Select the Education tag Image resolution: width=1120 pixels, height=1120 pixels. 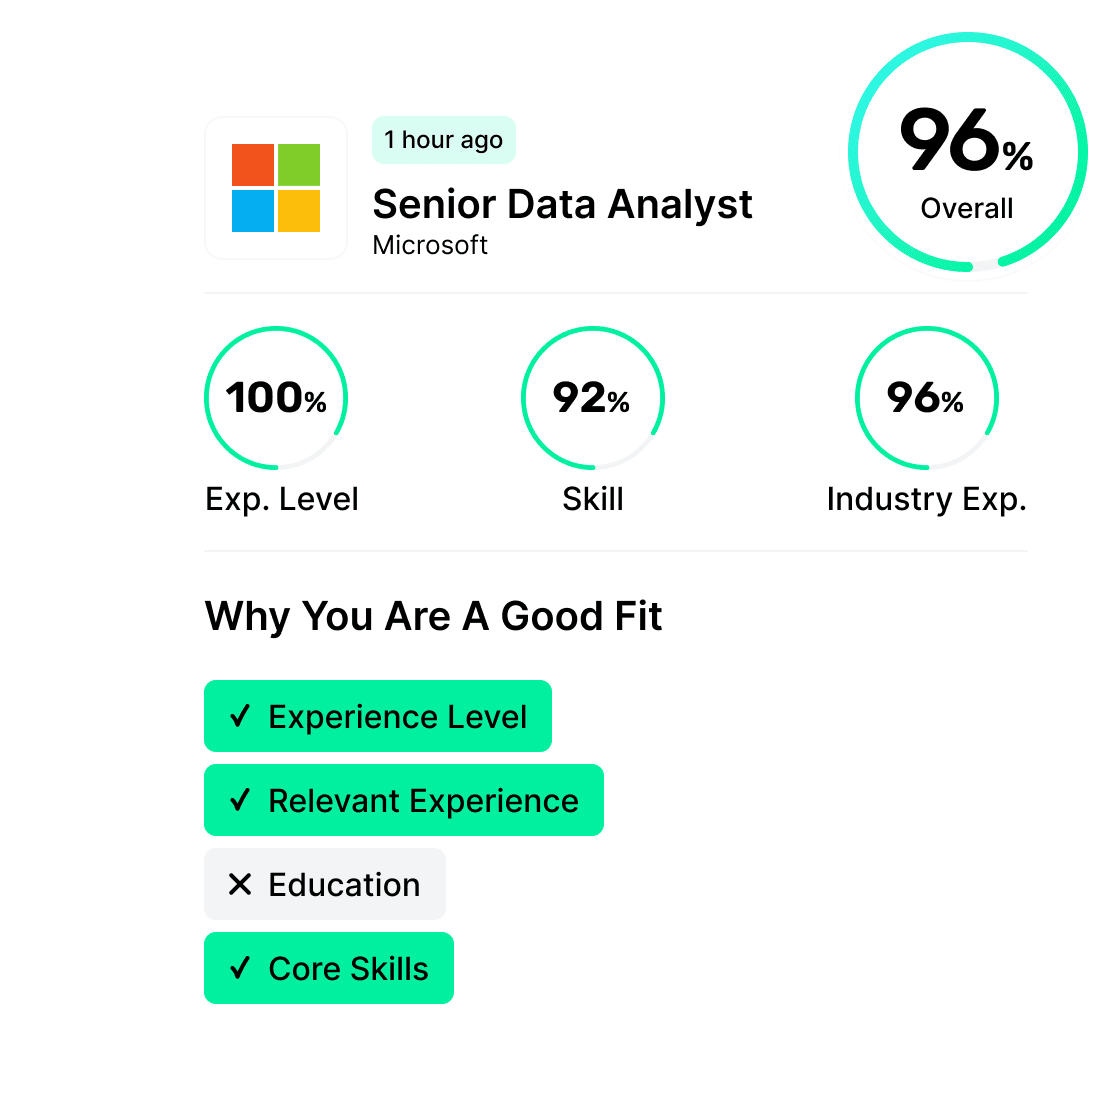(325, 884)
